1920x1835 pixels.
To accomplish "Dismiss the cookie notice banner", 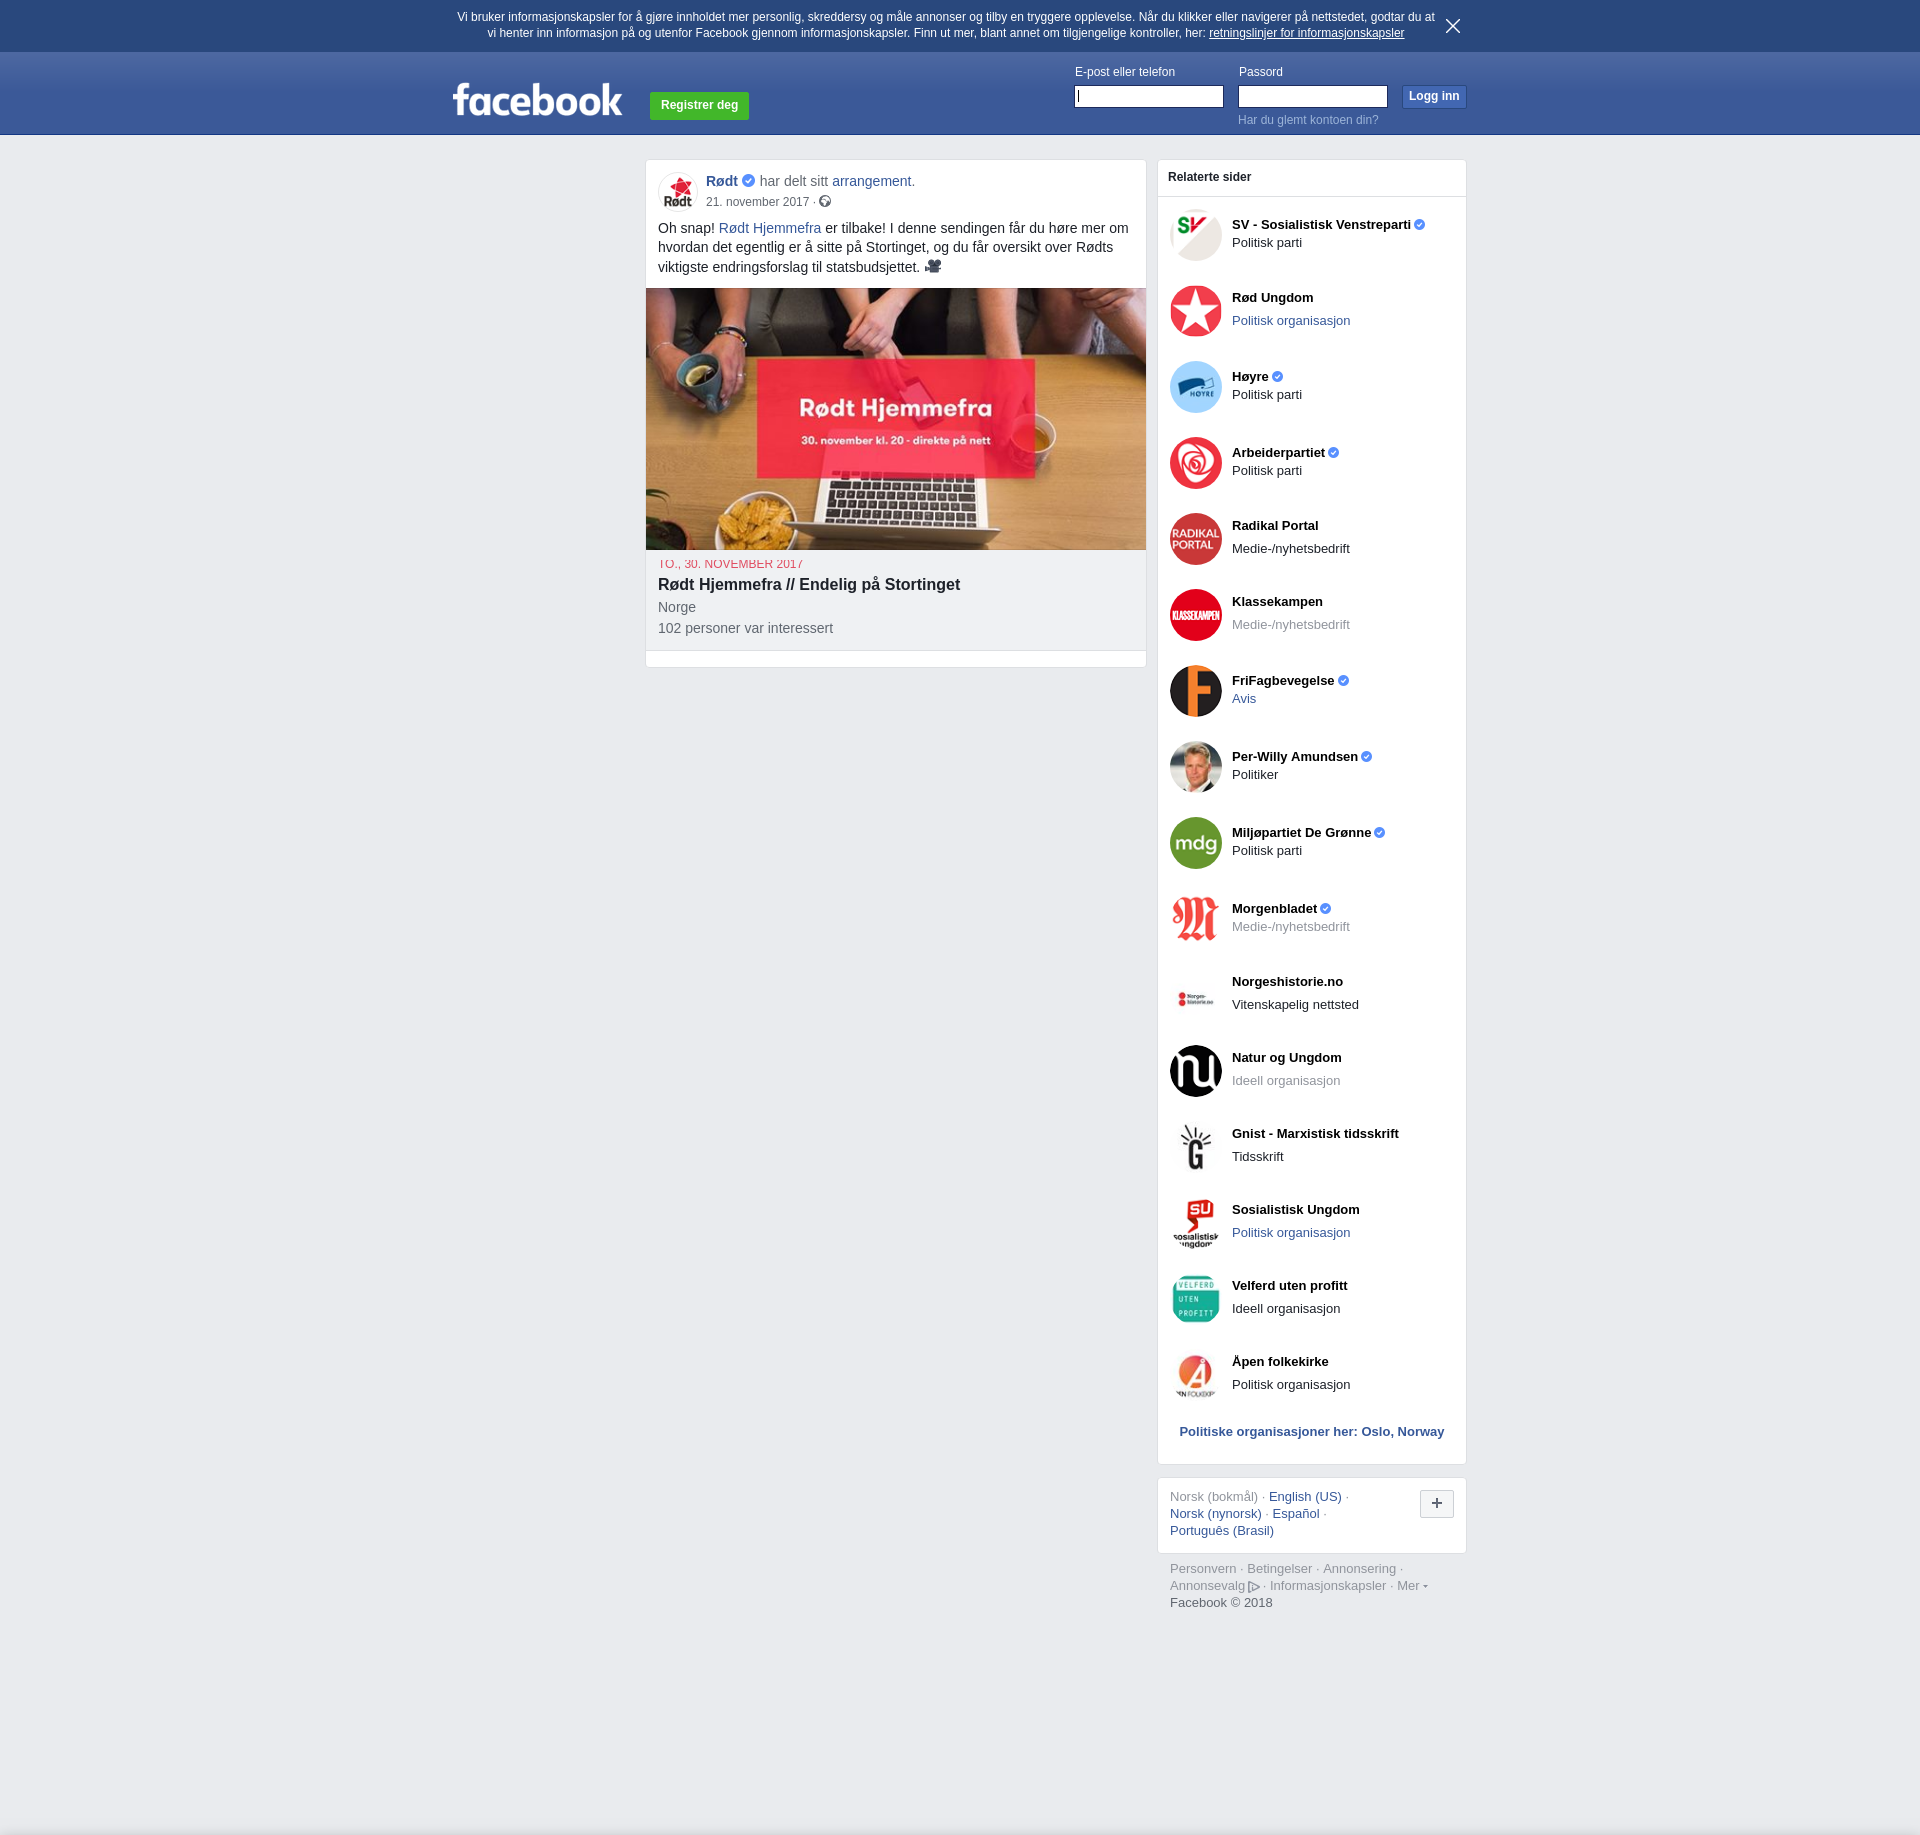I will coord(1452,26).
